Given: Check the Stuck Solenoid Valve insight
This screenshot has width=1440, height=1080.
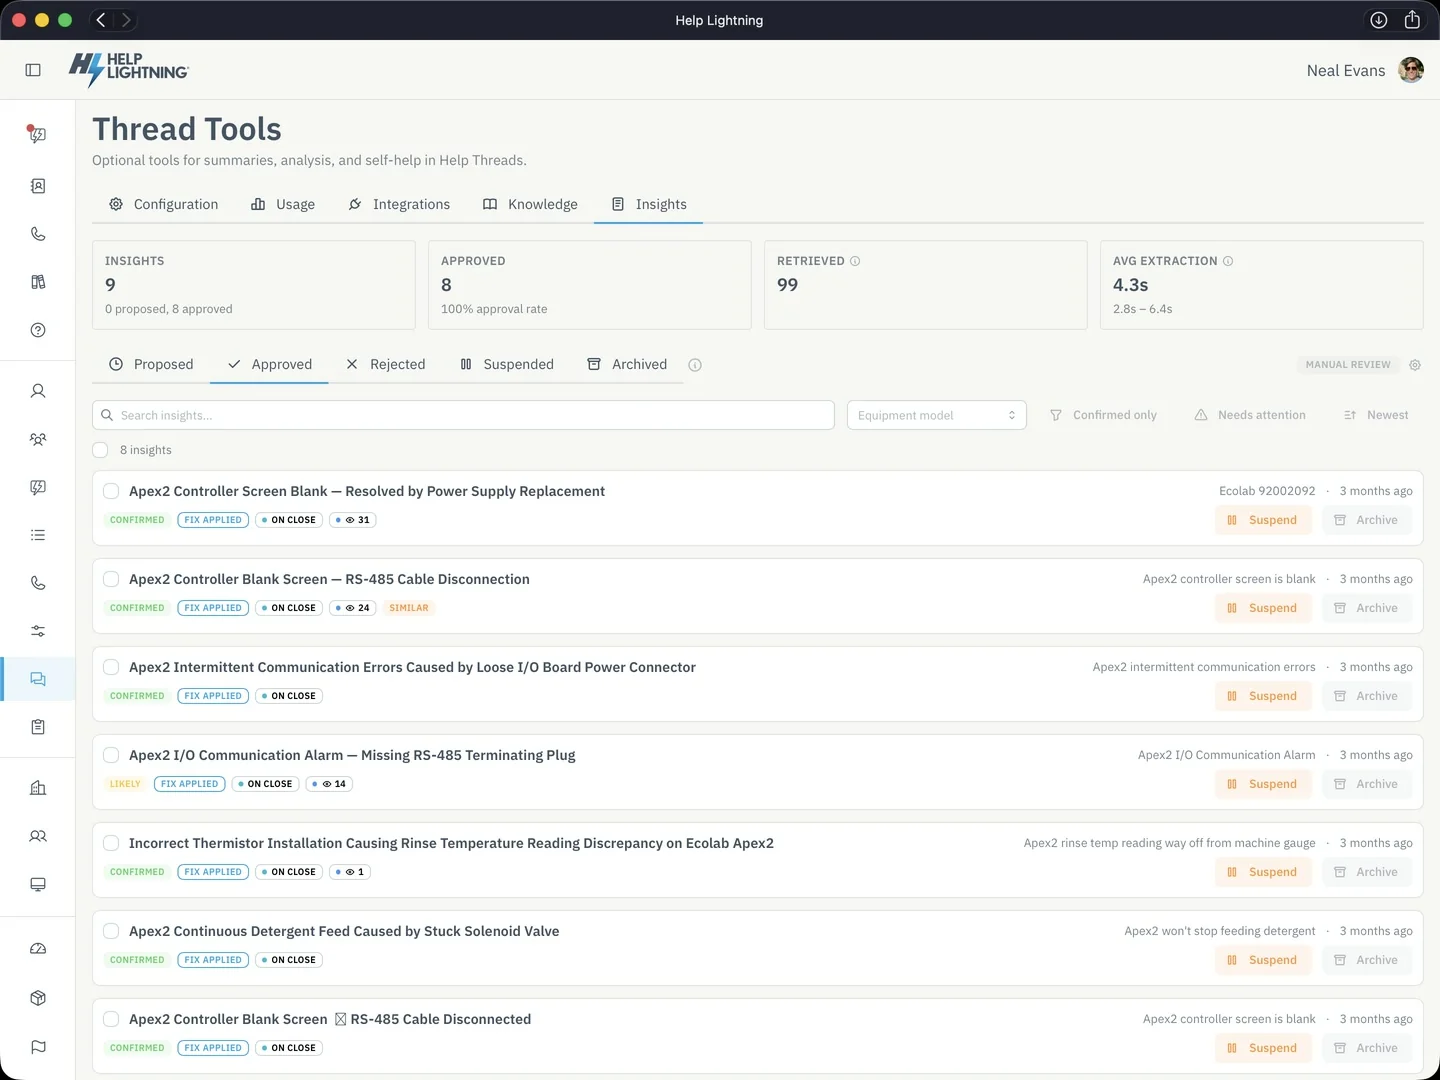Looking at the screenshot, I should pos(111,931).
